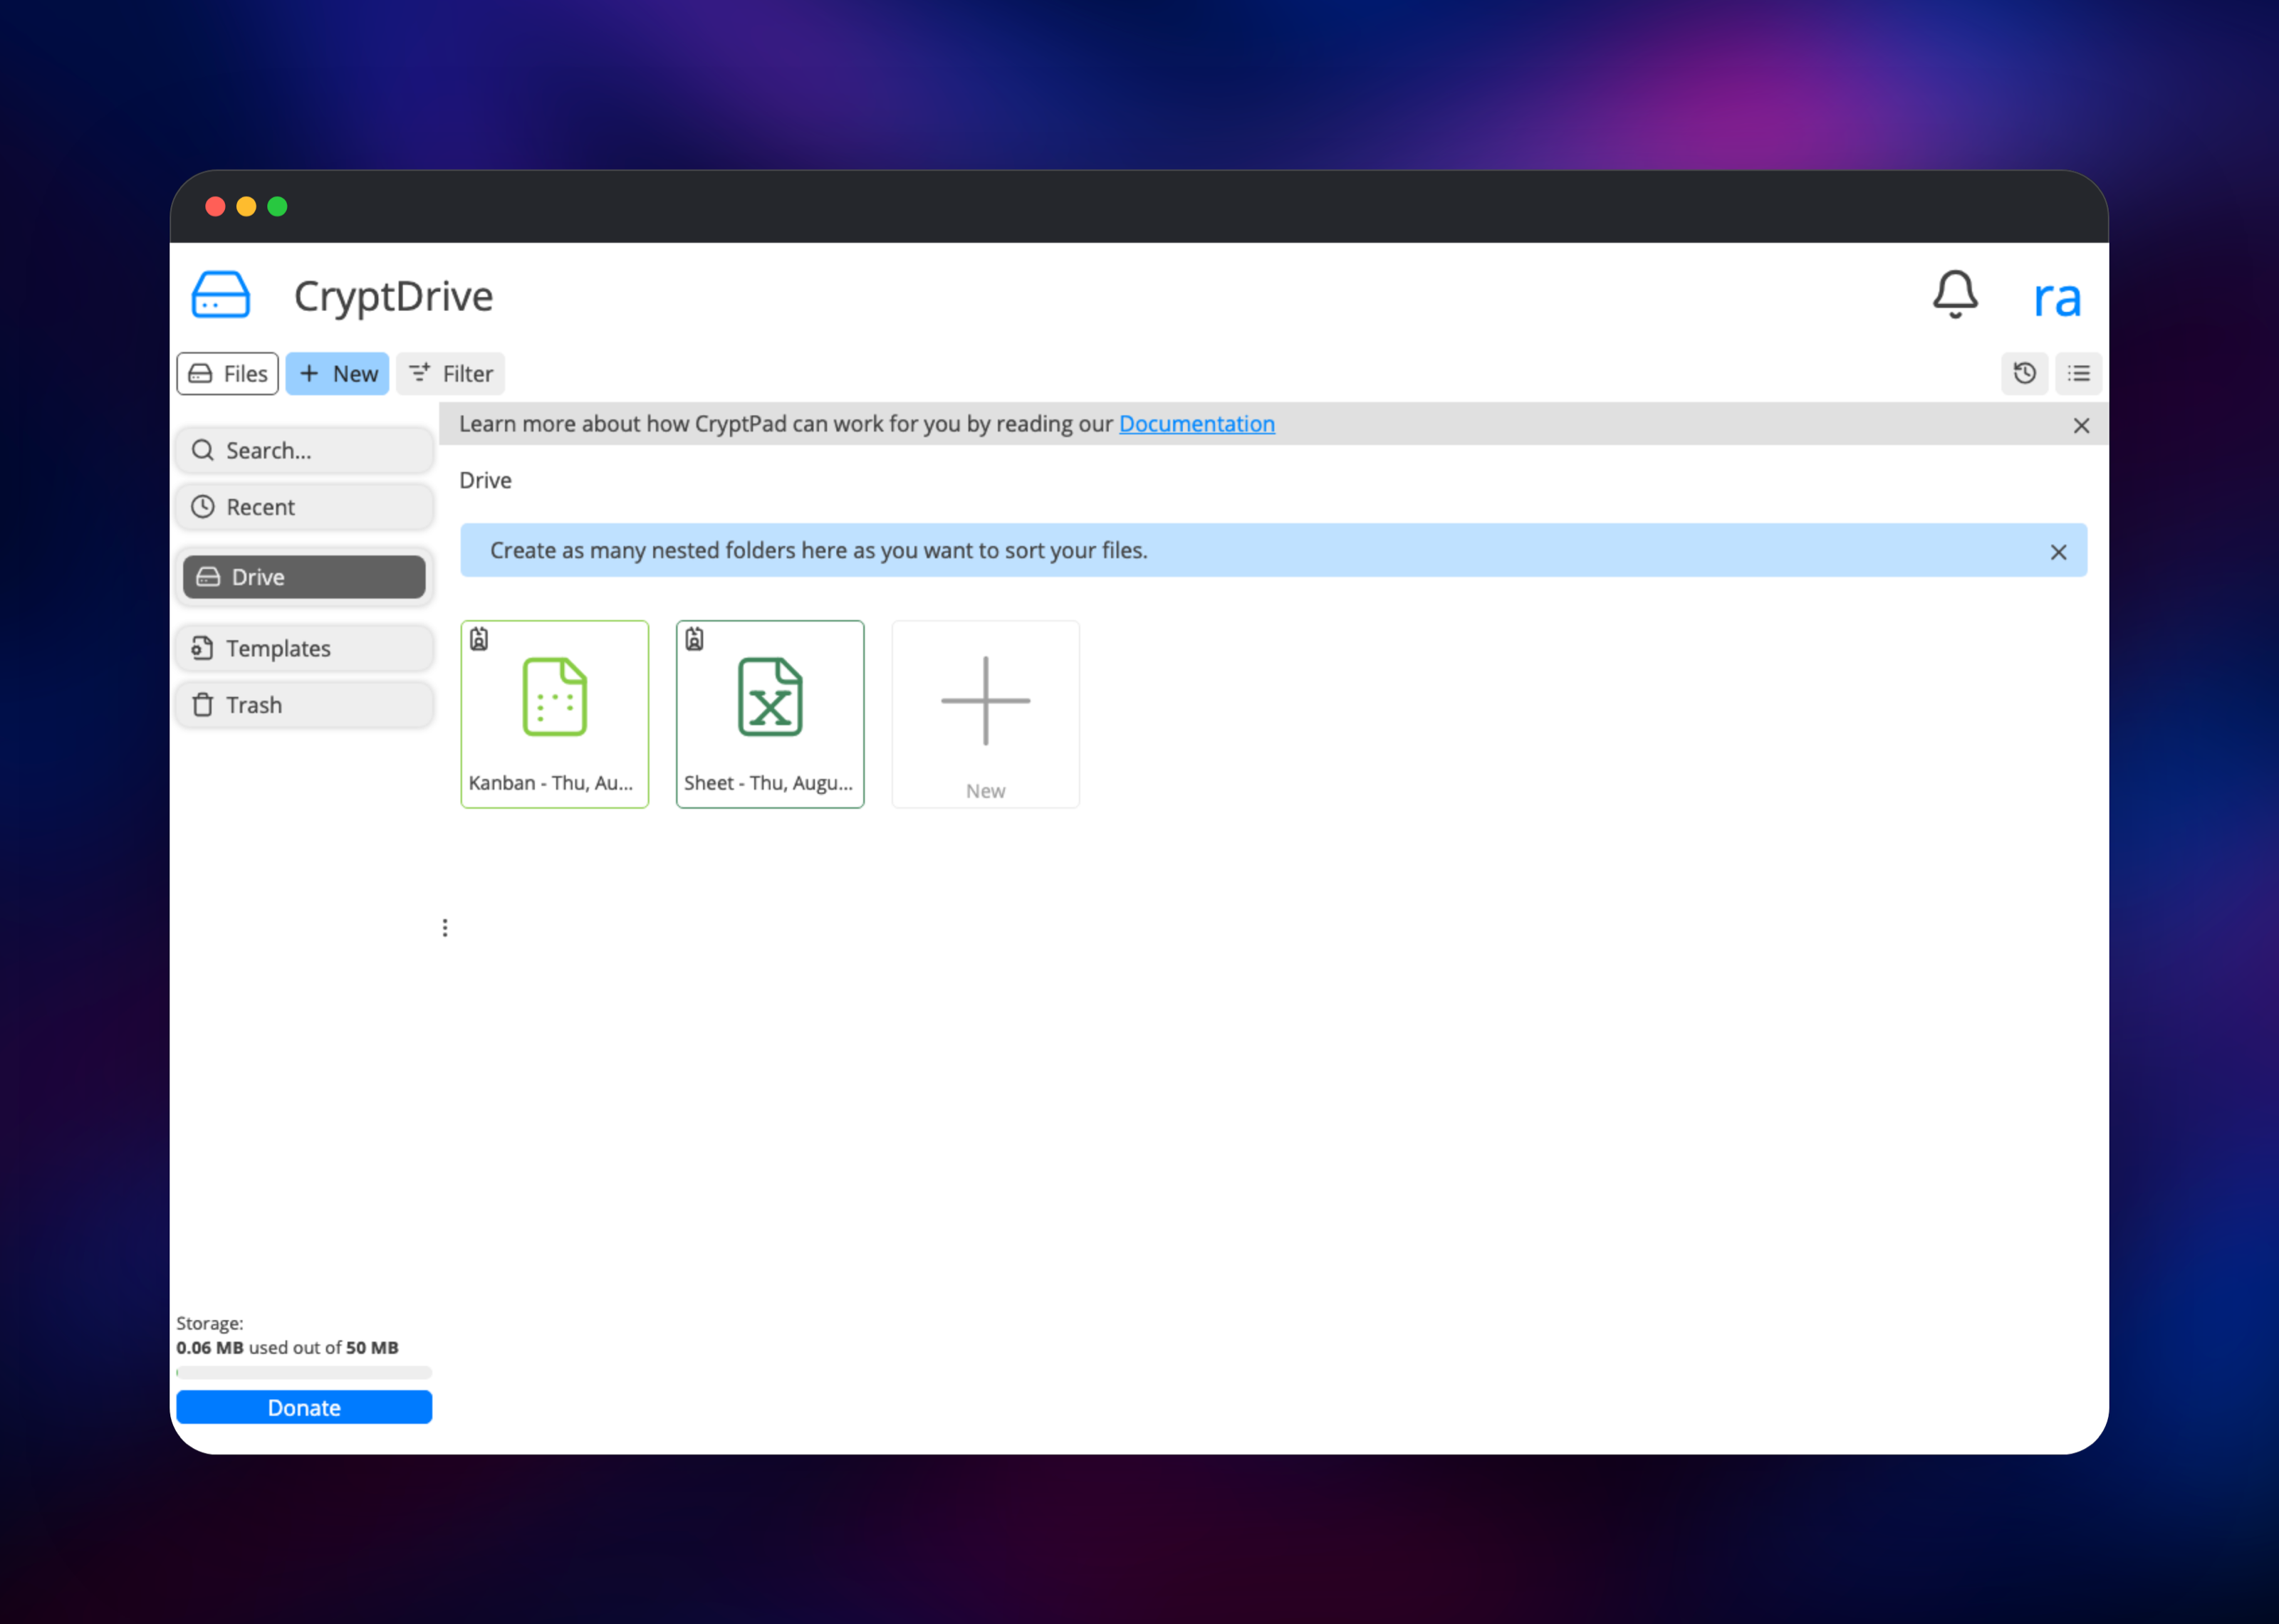Viewport: 2279px width, 1624px height.
Task: Select the Sheet document tile
Action: pyautogui.click(x=770, y=714)
